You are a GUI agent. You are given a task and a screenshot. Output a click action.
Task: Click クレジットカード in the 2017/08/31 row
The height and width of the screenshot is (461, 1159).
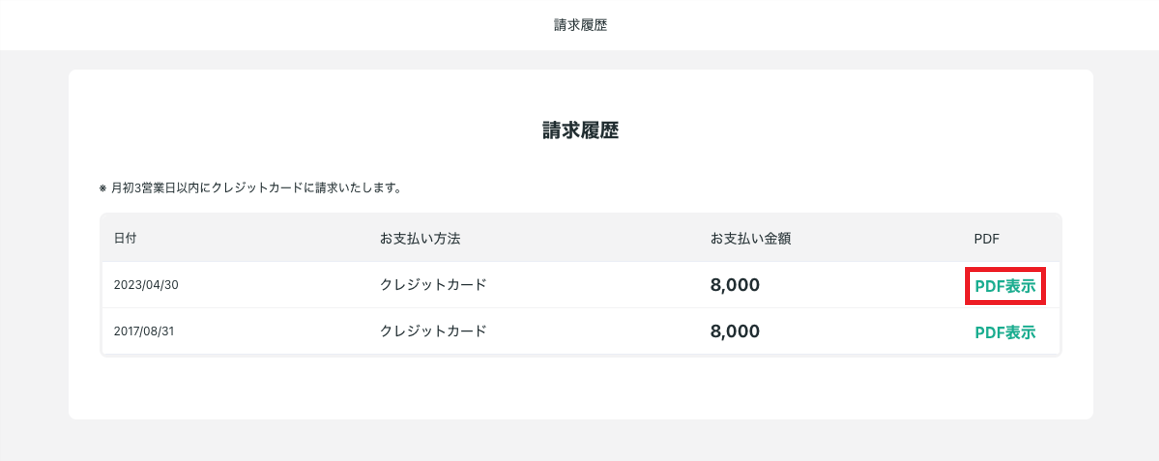tap(433, 331)
